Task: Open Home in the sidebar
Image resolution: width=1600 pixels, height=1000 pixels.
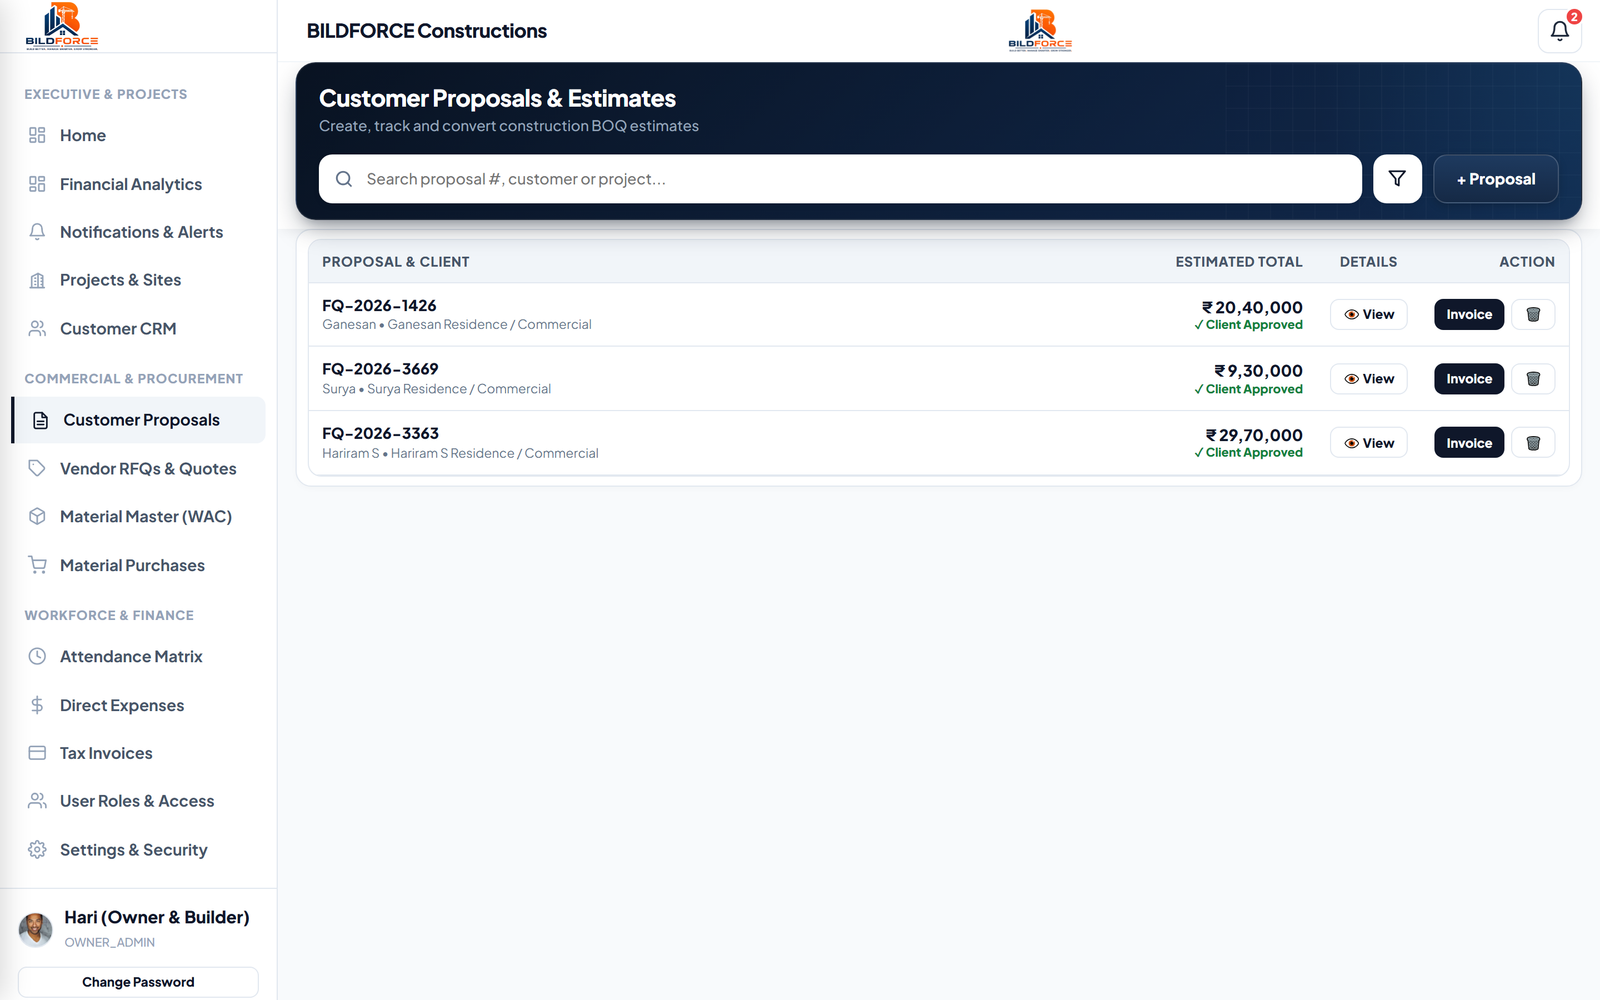Action: 138,135
